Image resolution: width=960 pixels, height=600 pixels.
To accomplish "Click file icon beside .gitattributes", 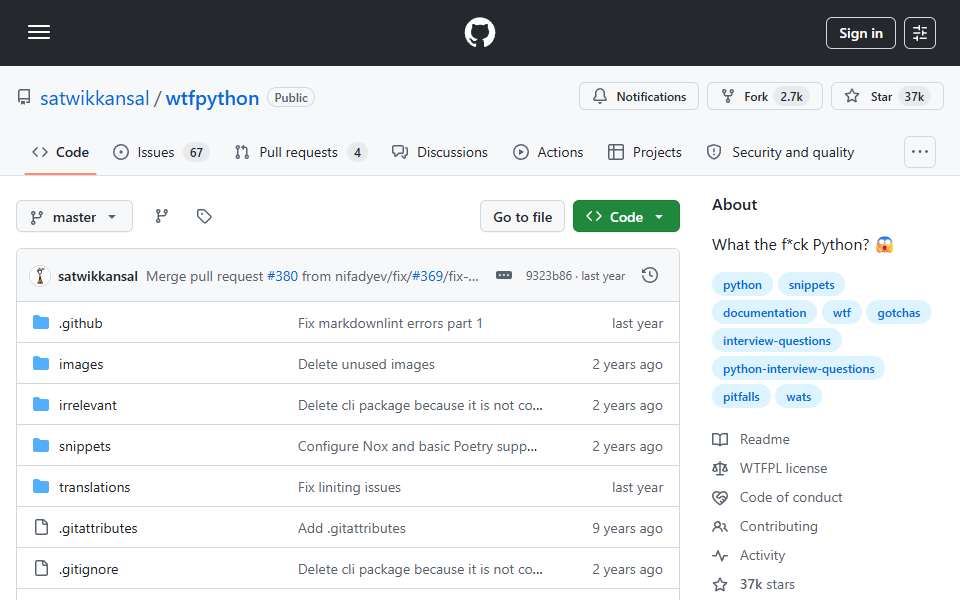I will [x=41, y=527].
